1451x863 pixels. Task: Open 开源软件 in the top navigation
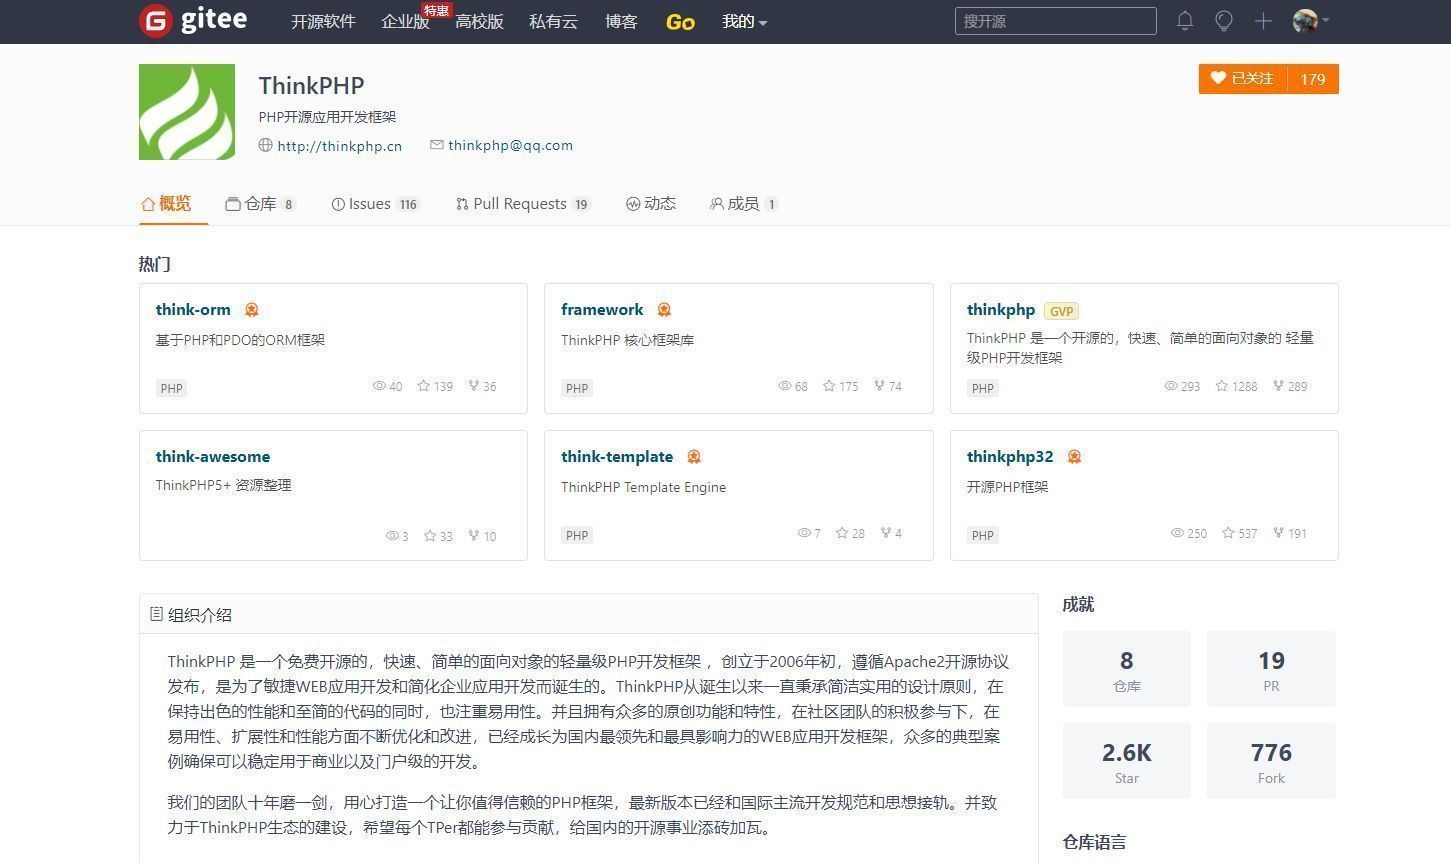pyautogui.click(x=323, y=21)
